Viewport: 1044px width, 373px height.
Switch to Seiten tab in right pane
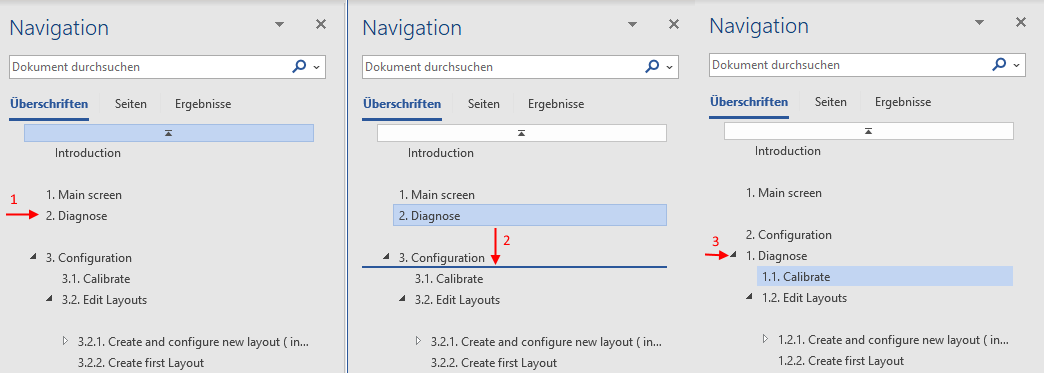830,102
